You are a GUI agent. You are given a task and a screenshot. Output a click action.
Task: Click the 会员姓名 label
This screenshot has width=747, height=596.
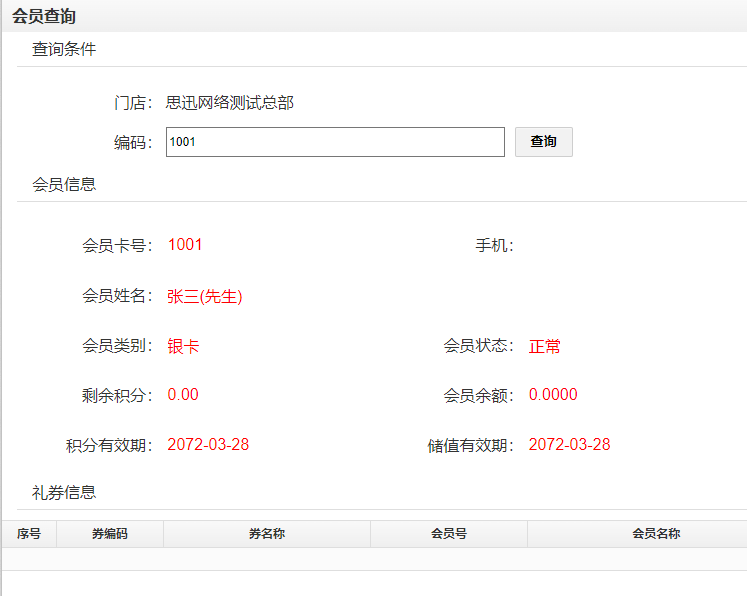pos(117,296)
